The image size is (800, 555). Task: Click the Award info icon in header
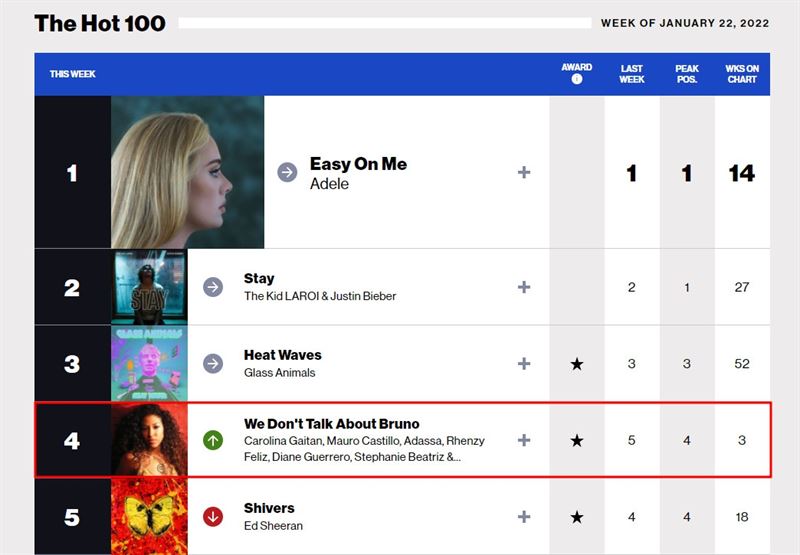(577, 80)
